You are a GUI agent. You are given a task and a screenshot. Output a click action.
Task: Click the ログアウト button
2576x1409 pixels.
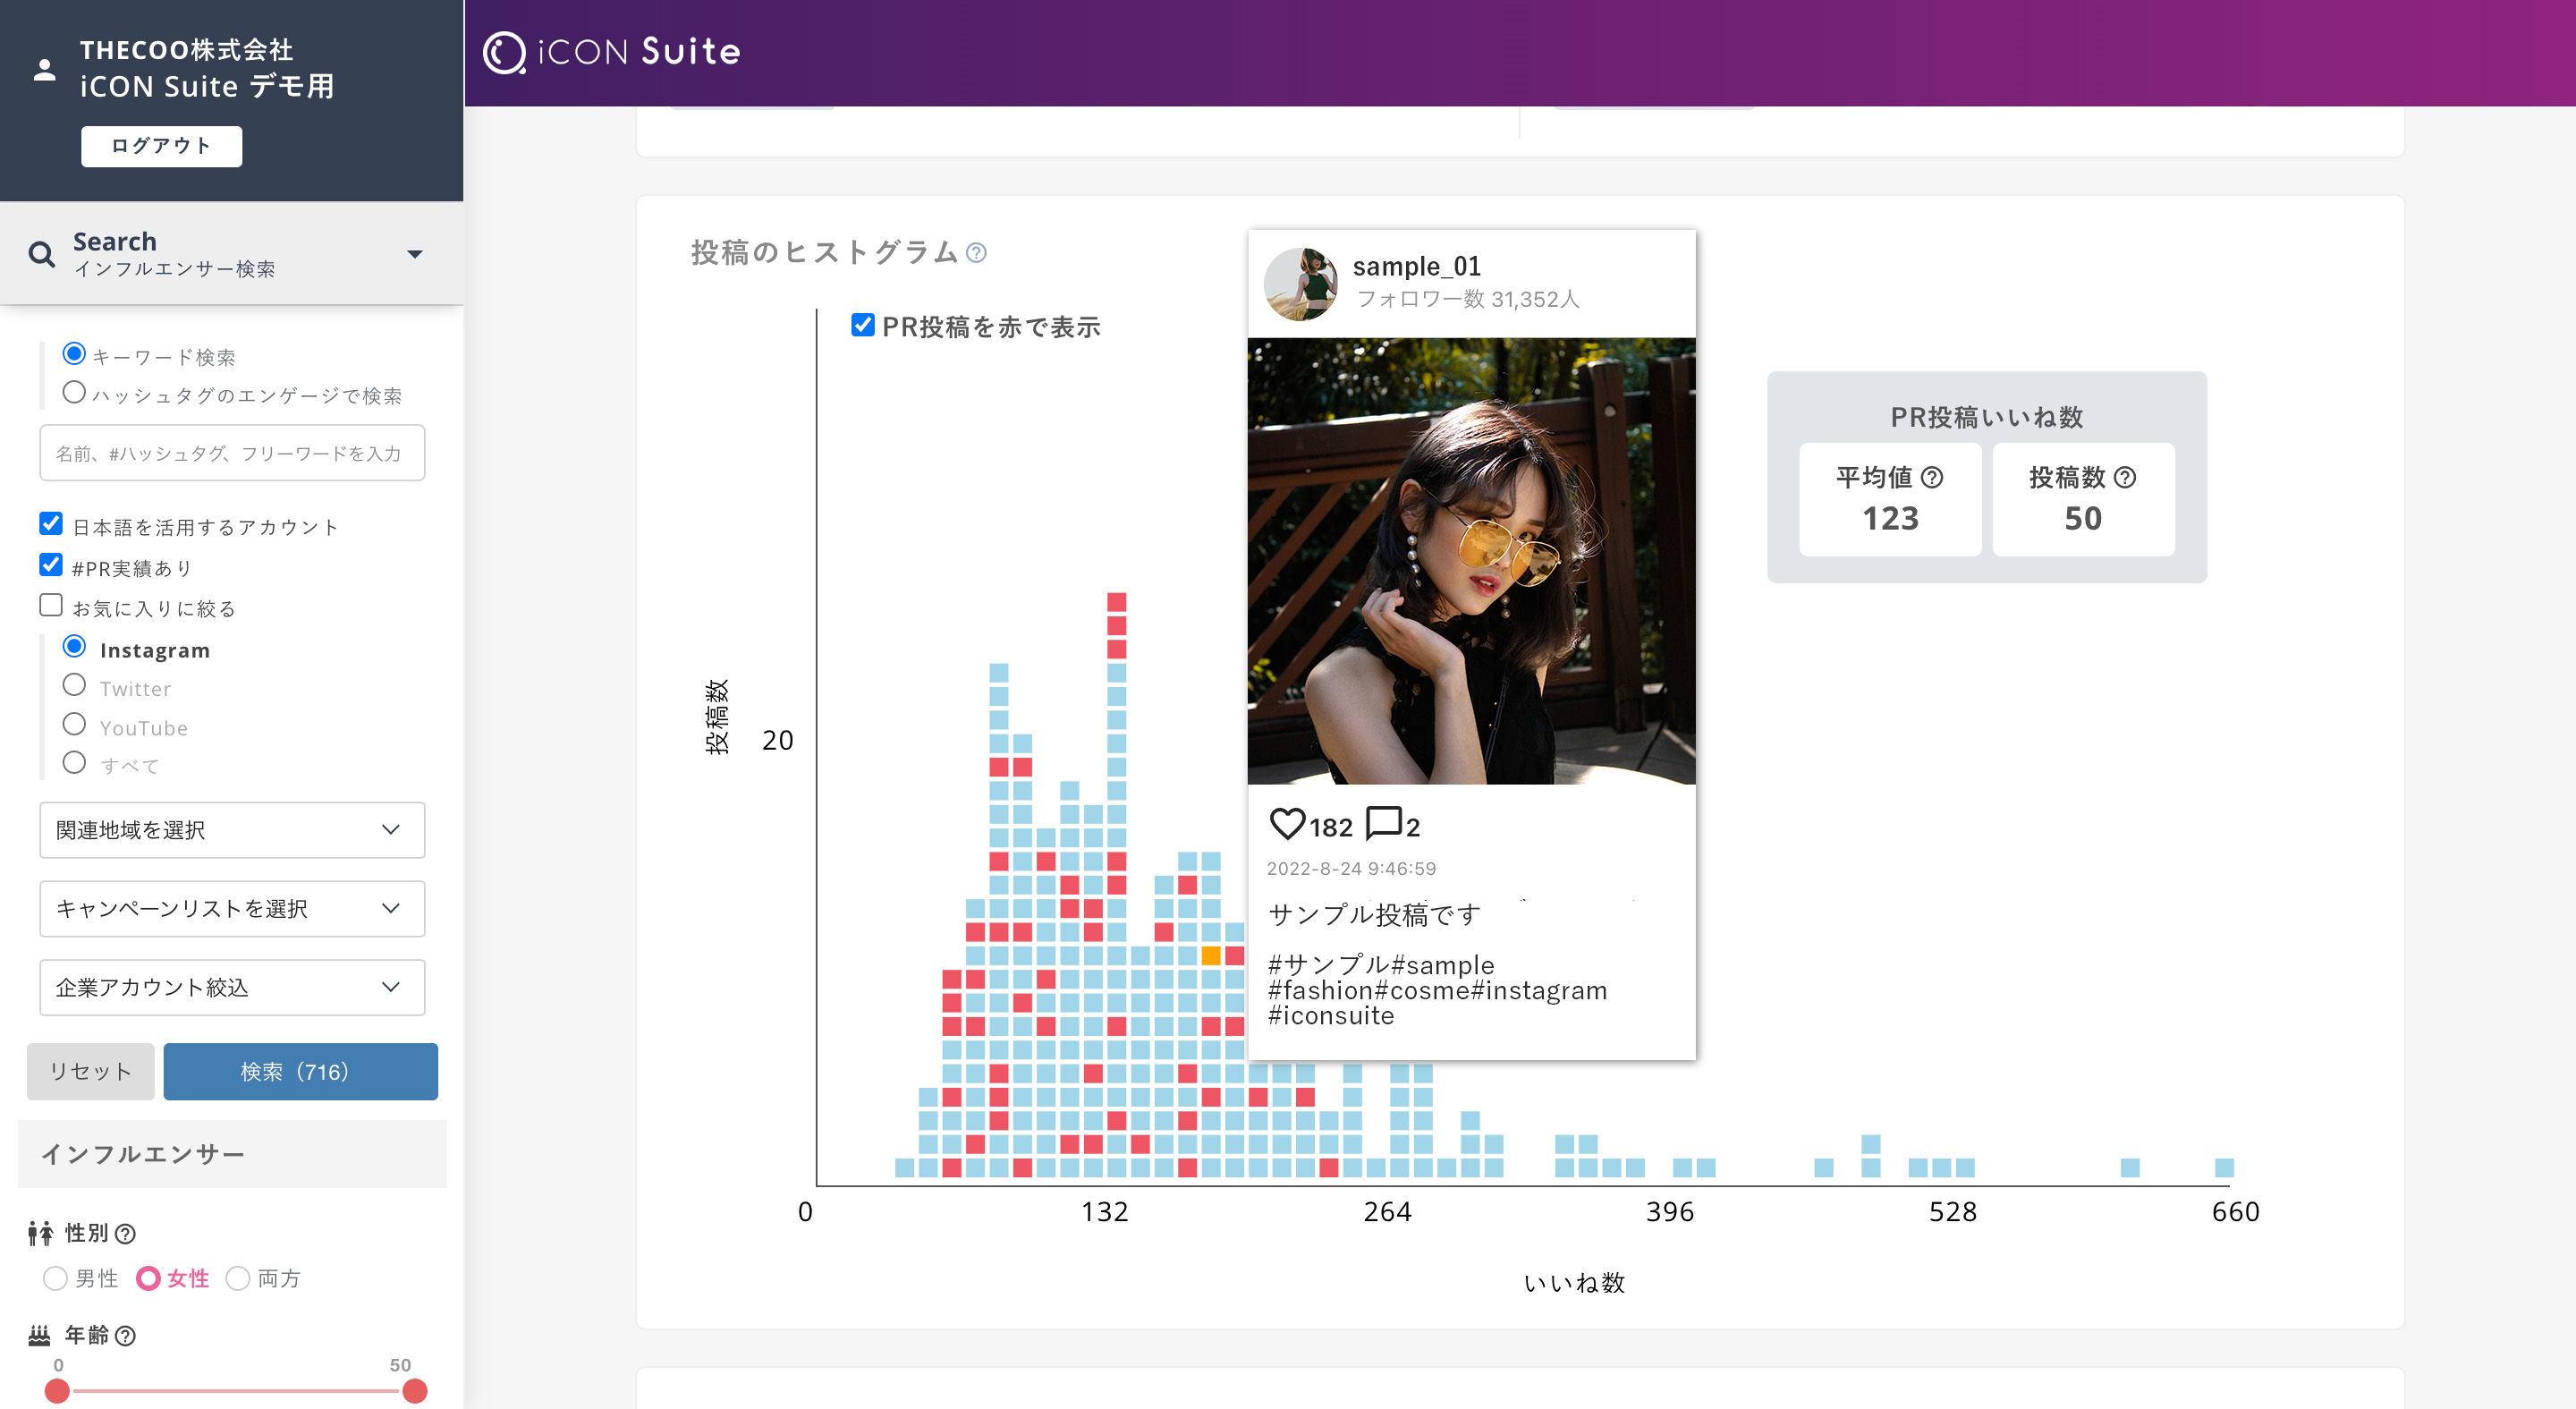(161, 146)
